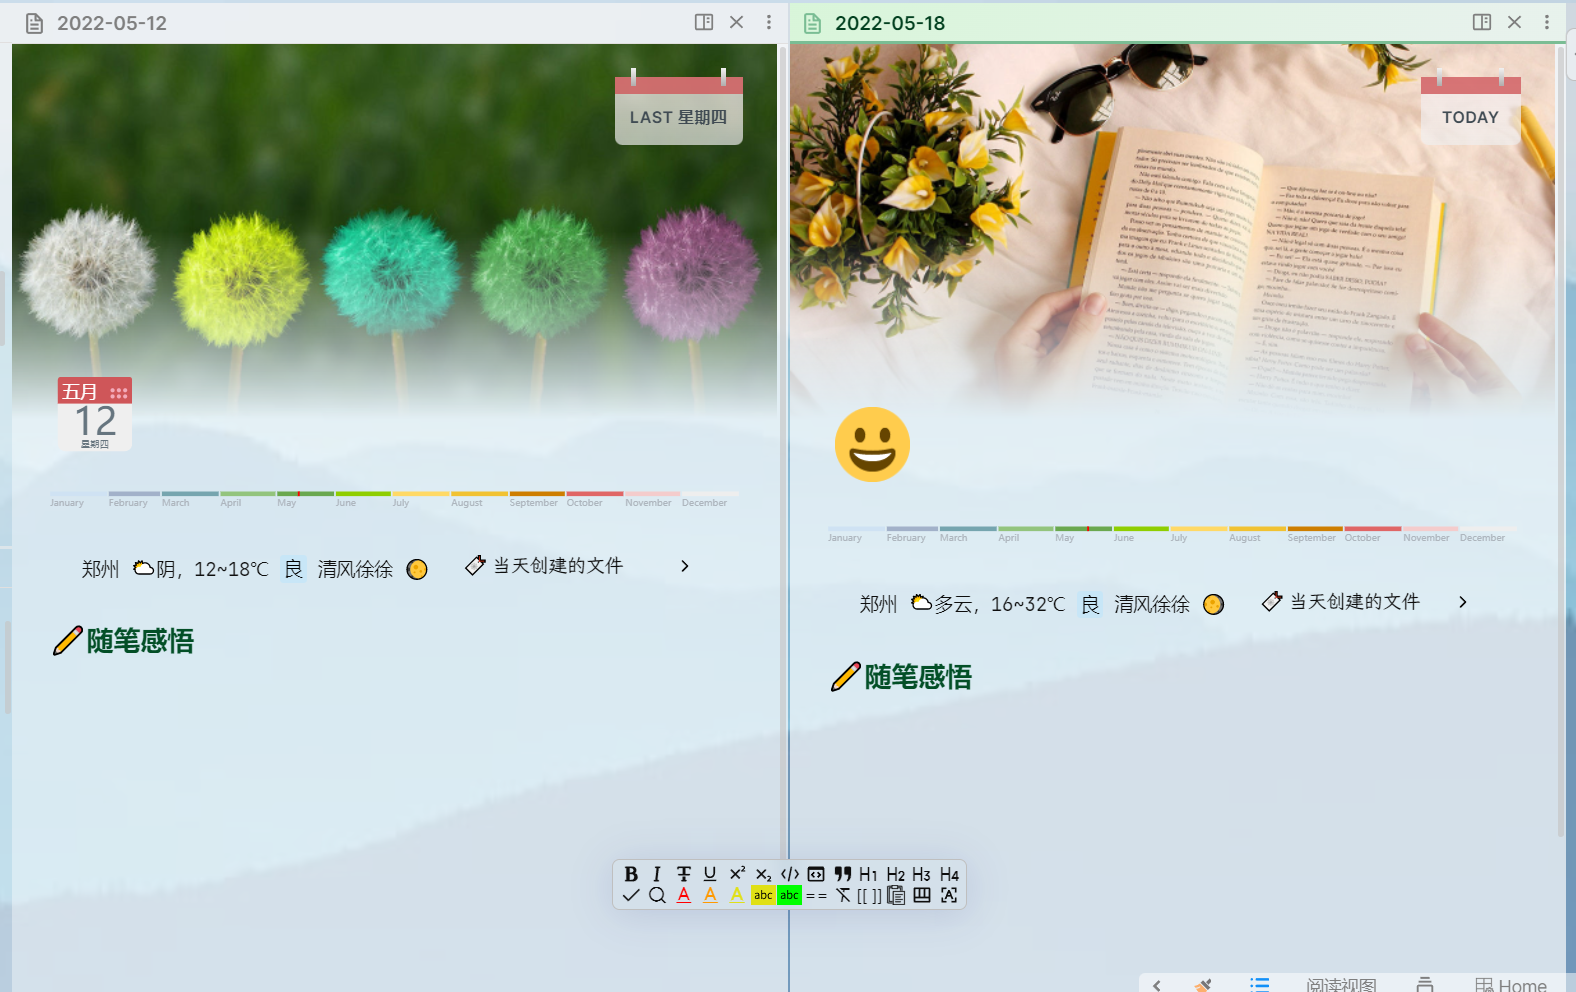Choose the red font color A
The height and width of the screenshot is (992, 1576).
(684, 896)
